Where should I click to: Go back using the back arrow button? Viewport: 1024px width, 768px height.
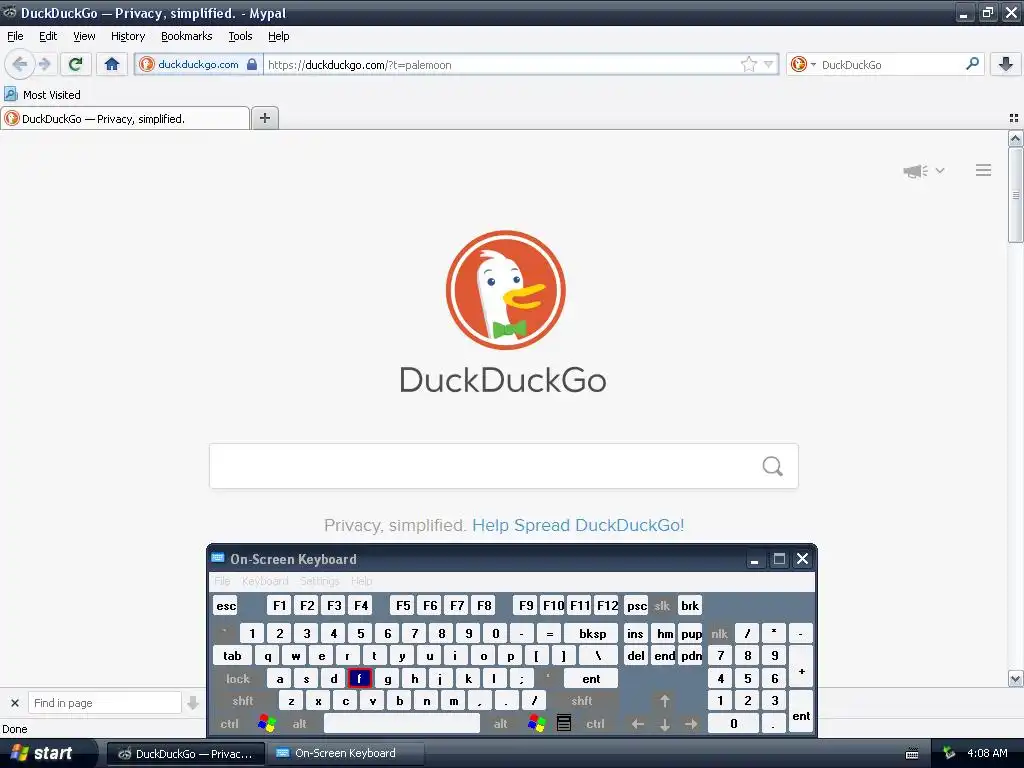pos(20,64)
